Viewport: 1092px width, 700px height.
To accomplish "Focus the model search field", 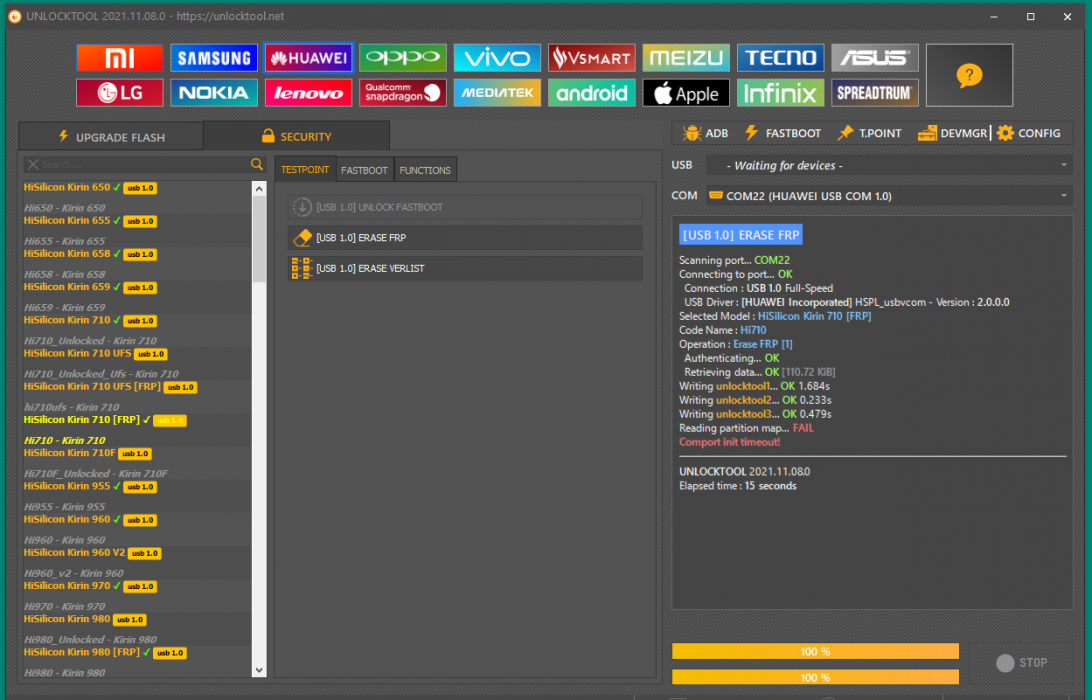I will pos(144,164).
